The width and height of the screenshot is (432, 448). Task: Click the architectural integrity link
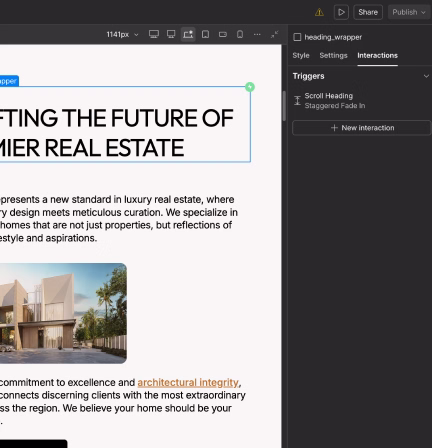(x=188, y=382)
